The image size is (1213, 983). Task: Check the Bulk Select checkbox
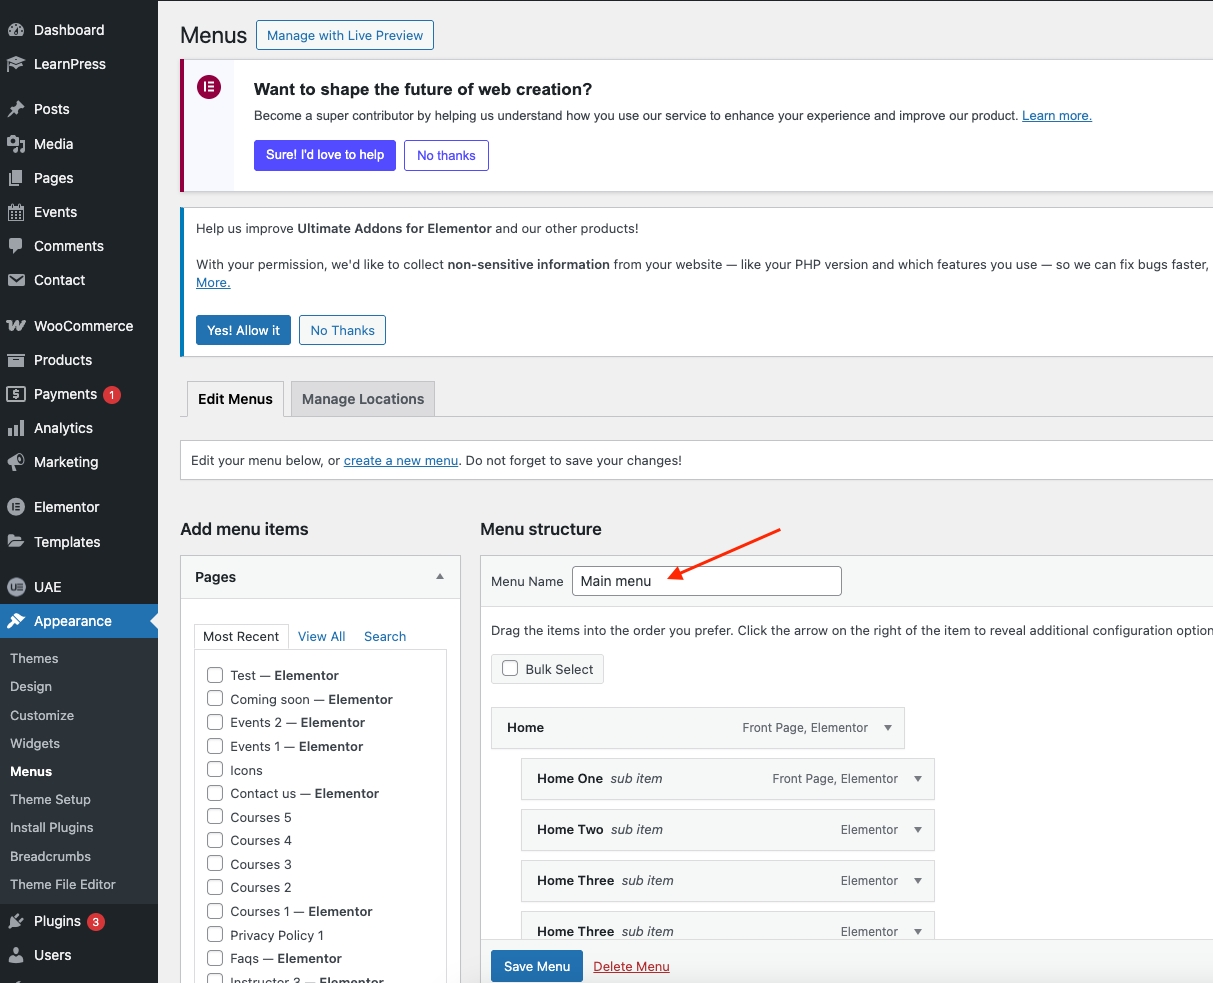pos(510,669)
